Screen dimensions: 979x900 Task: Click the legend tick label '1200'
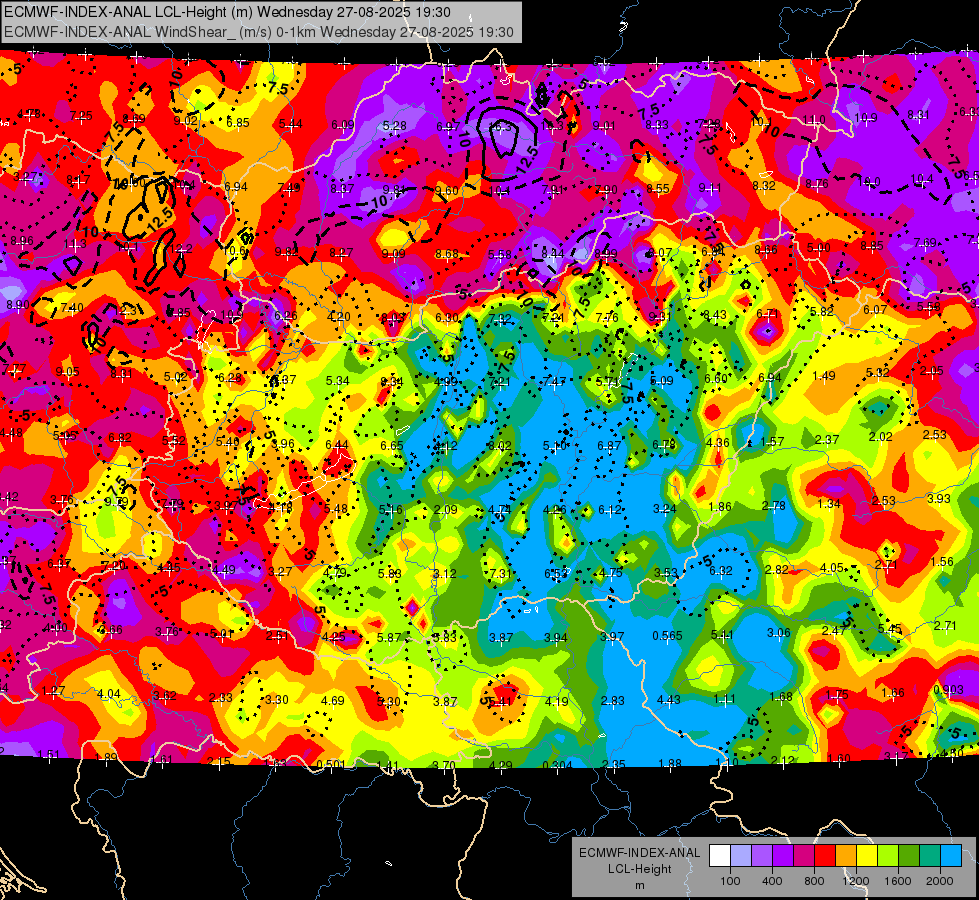[x=856, y=881]
